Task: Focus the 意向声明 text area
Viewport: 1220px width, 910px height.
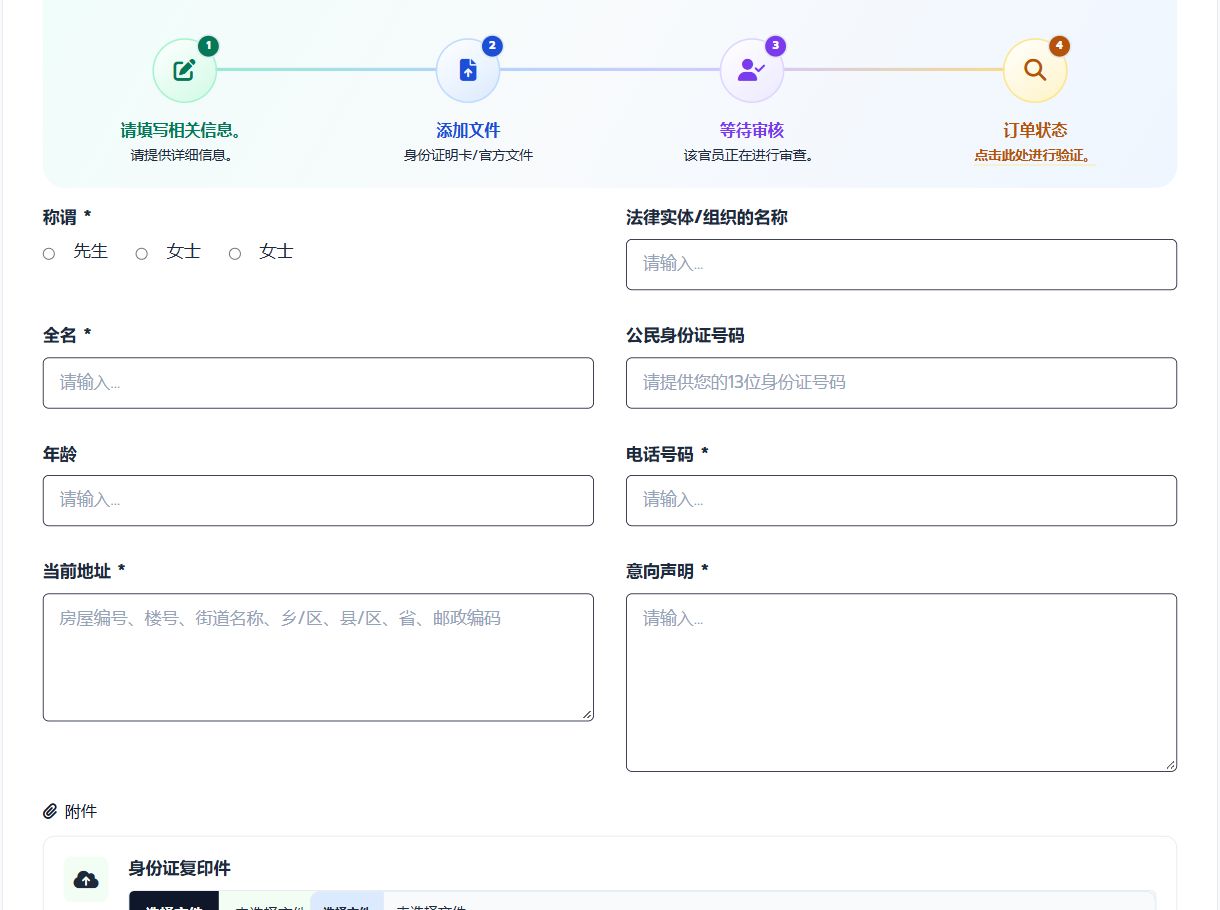Action: (901, 683)
